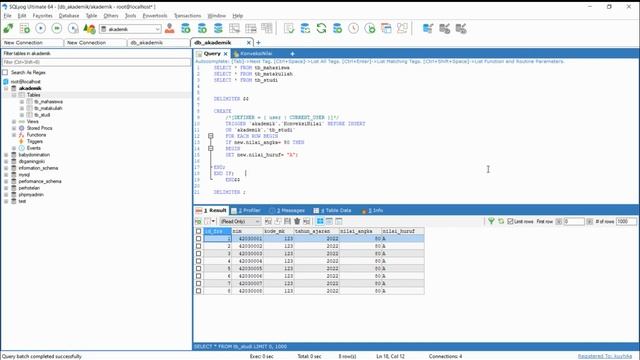Check the row checkbox for nim 42030003
The image size is (640, 360).
click(198, 253)
